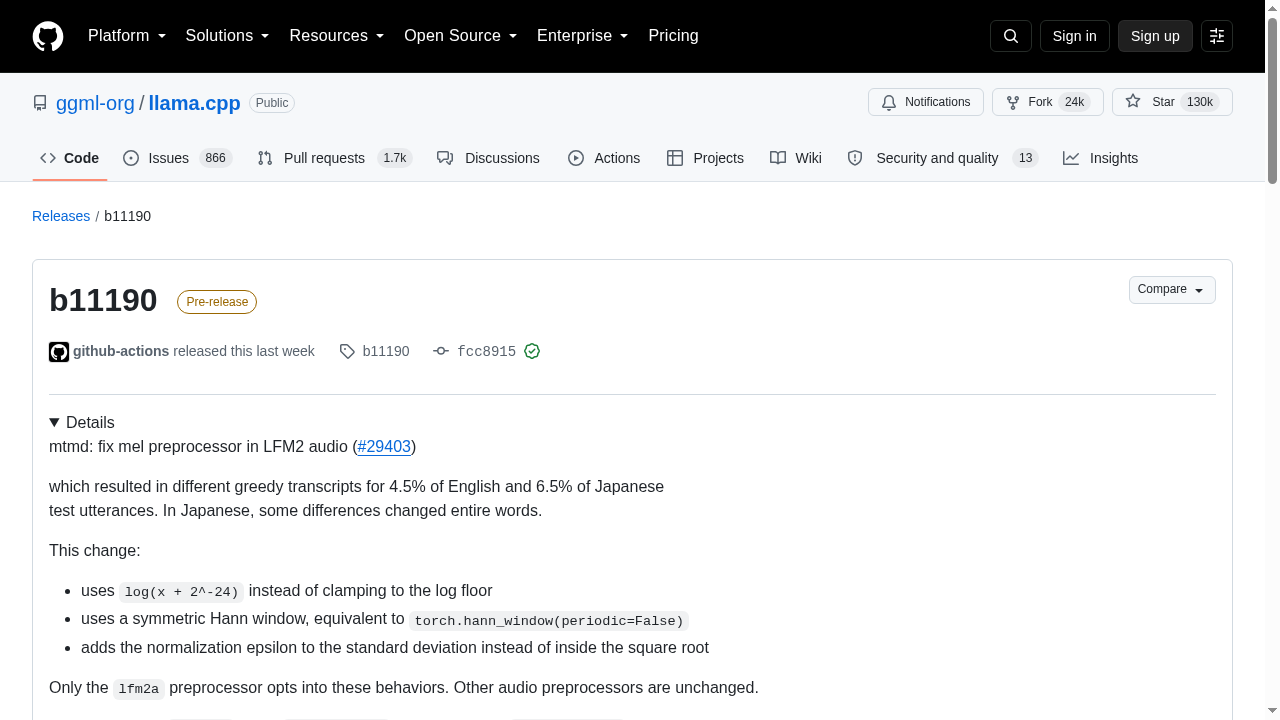Click the page vertical scrollbar thumb
Image resolution: width=1280 pixels, height=720 pixels.
click(1272, 100)
